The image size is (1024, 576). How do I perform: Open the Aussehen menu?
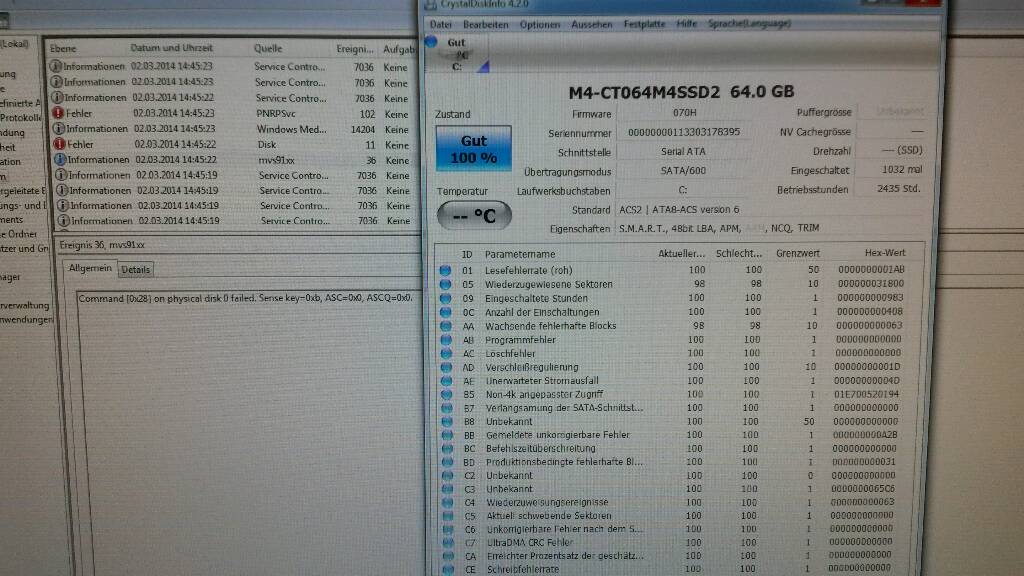point(592,24)
